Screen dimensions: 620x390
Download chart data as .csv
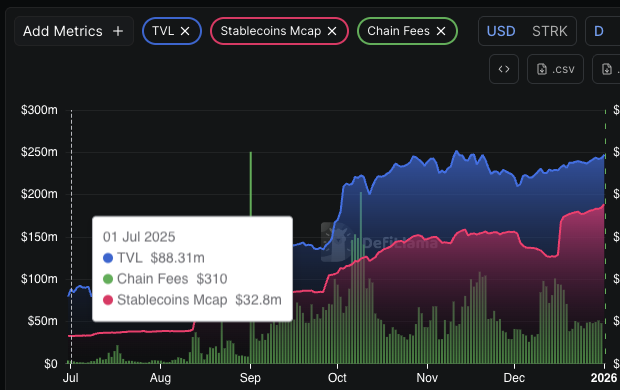(555, 69)
